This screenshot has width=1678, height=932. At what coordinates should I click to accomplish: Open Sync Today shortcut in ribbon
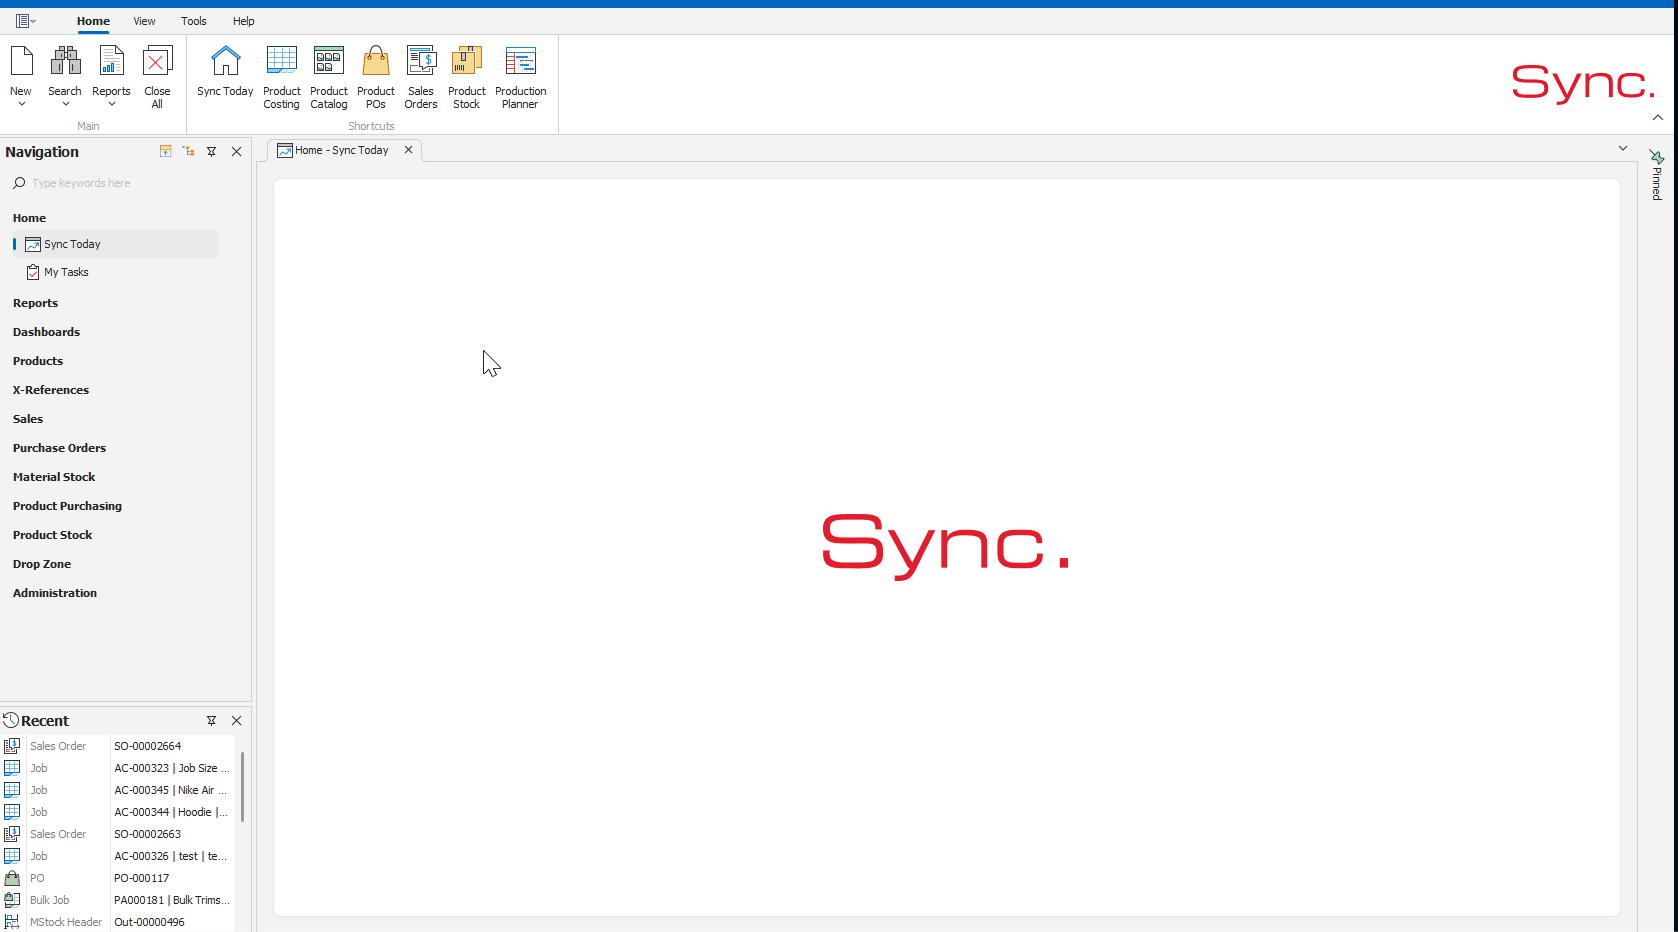[225, 71]
